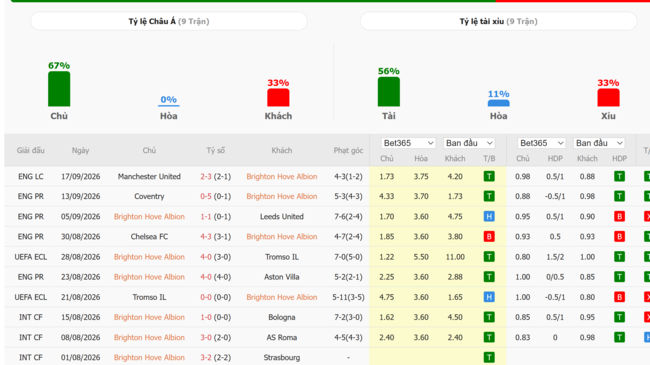
Task: Open Brighton Hove Albion link in Coventry row
Action: (x=282, y=196)
